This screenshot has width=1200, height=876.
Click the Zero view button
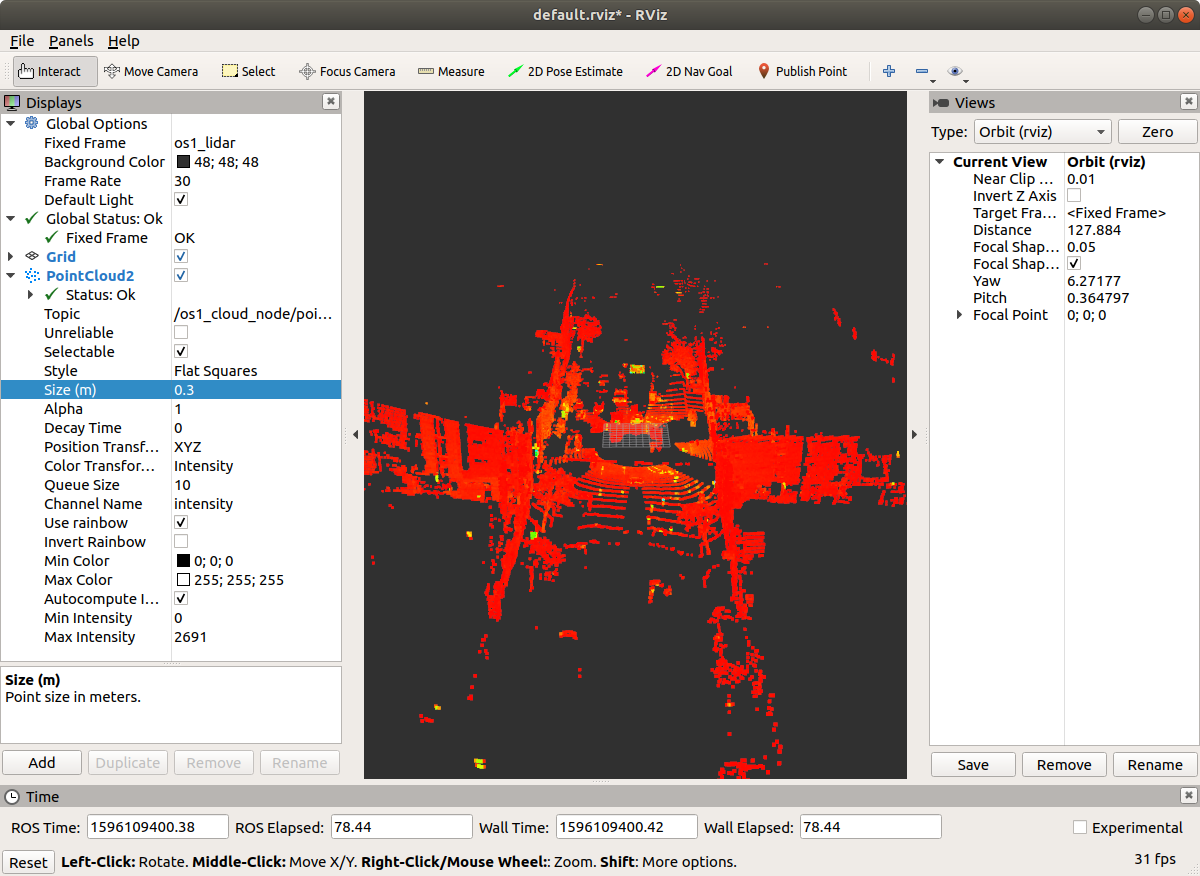pyautogui.click(x=1157, y=132)
